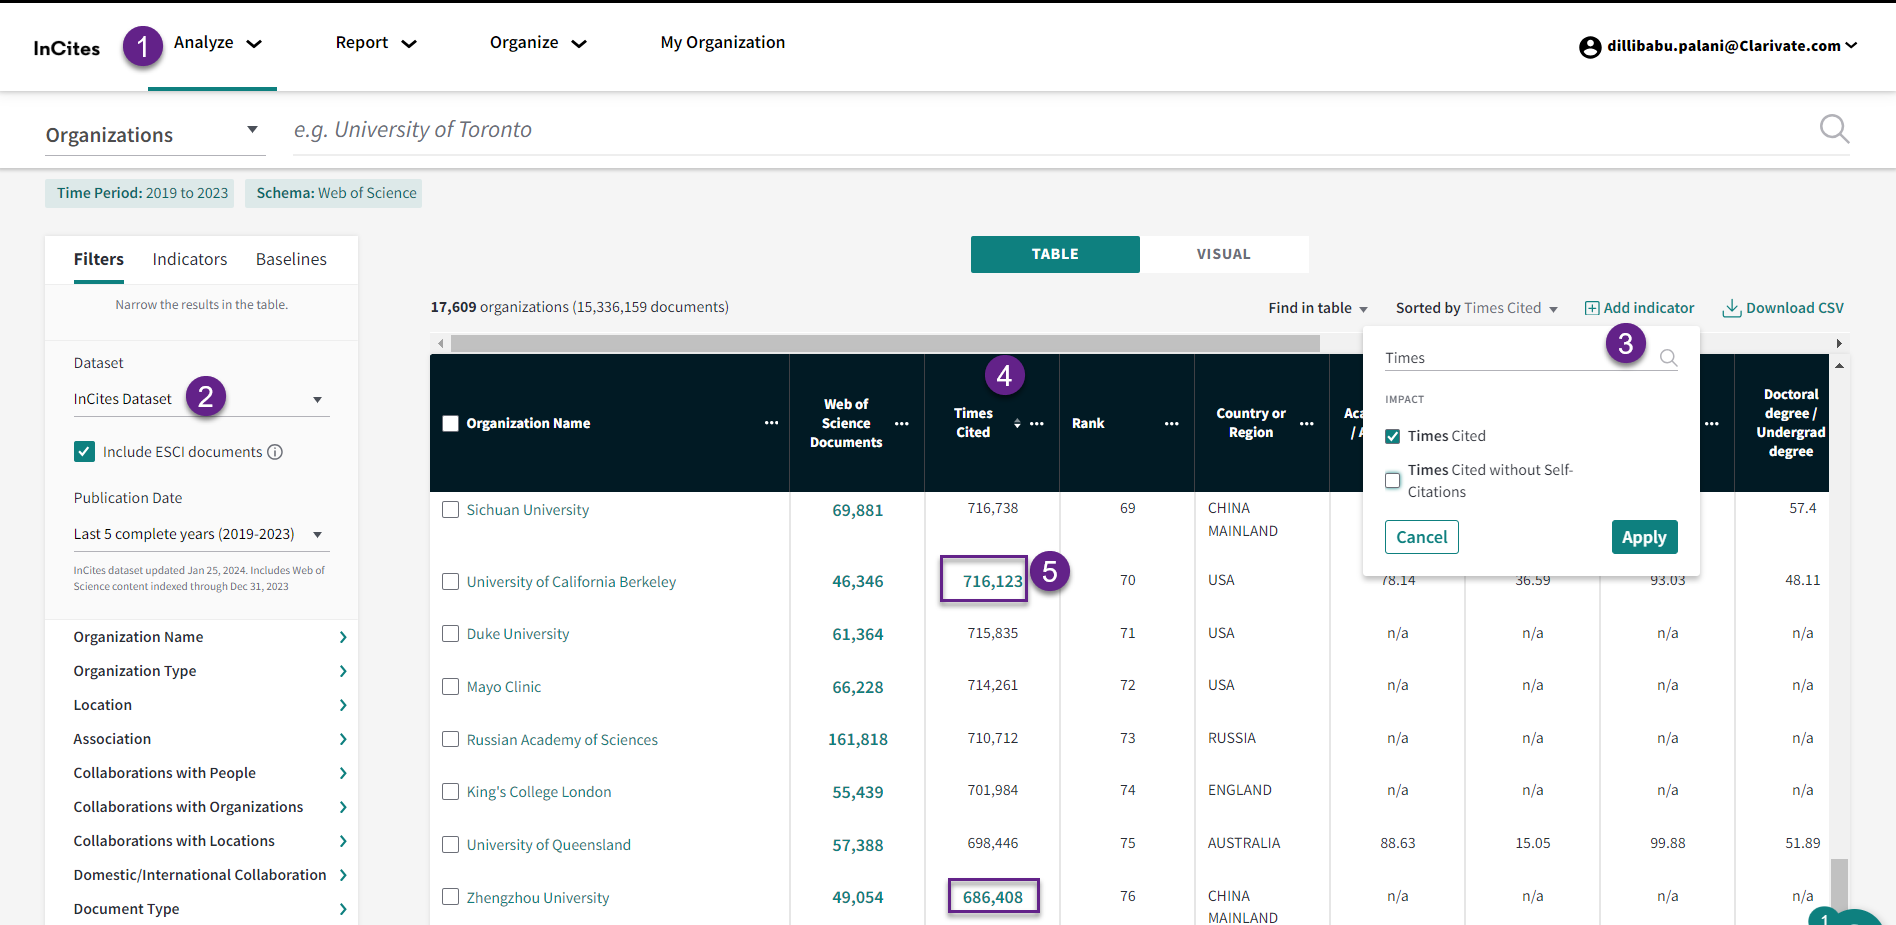
Task: Open the Find in table dropdown
Action: [1318, 308]
